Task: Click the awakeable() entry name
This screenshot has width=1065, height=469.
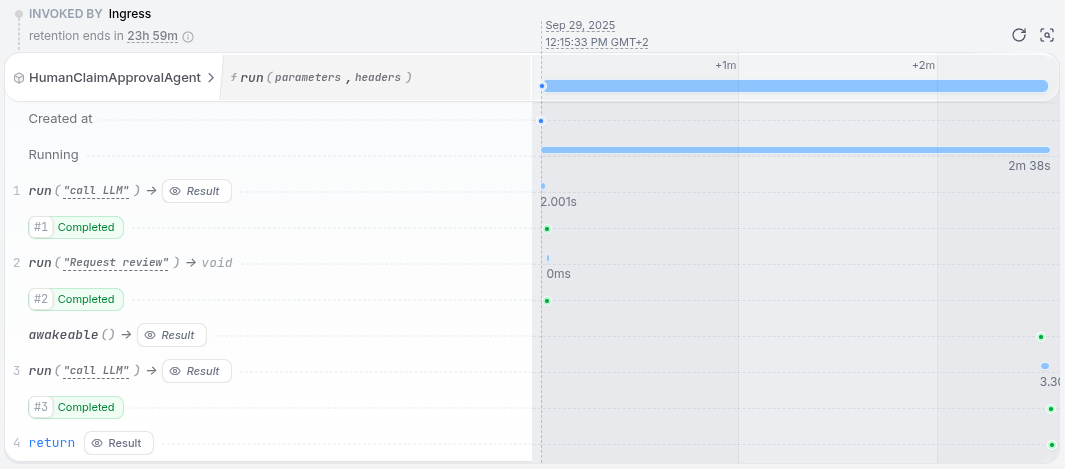Action: coord(73,335)
